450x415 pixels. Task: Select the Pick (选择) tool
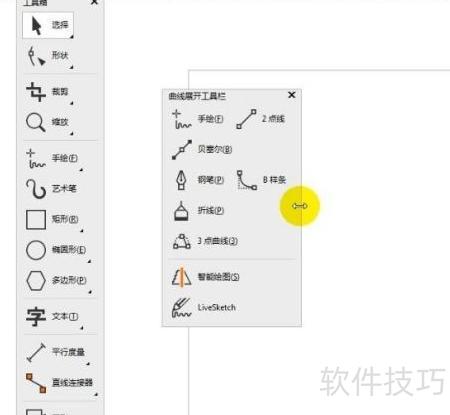point(48,25)
